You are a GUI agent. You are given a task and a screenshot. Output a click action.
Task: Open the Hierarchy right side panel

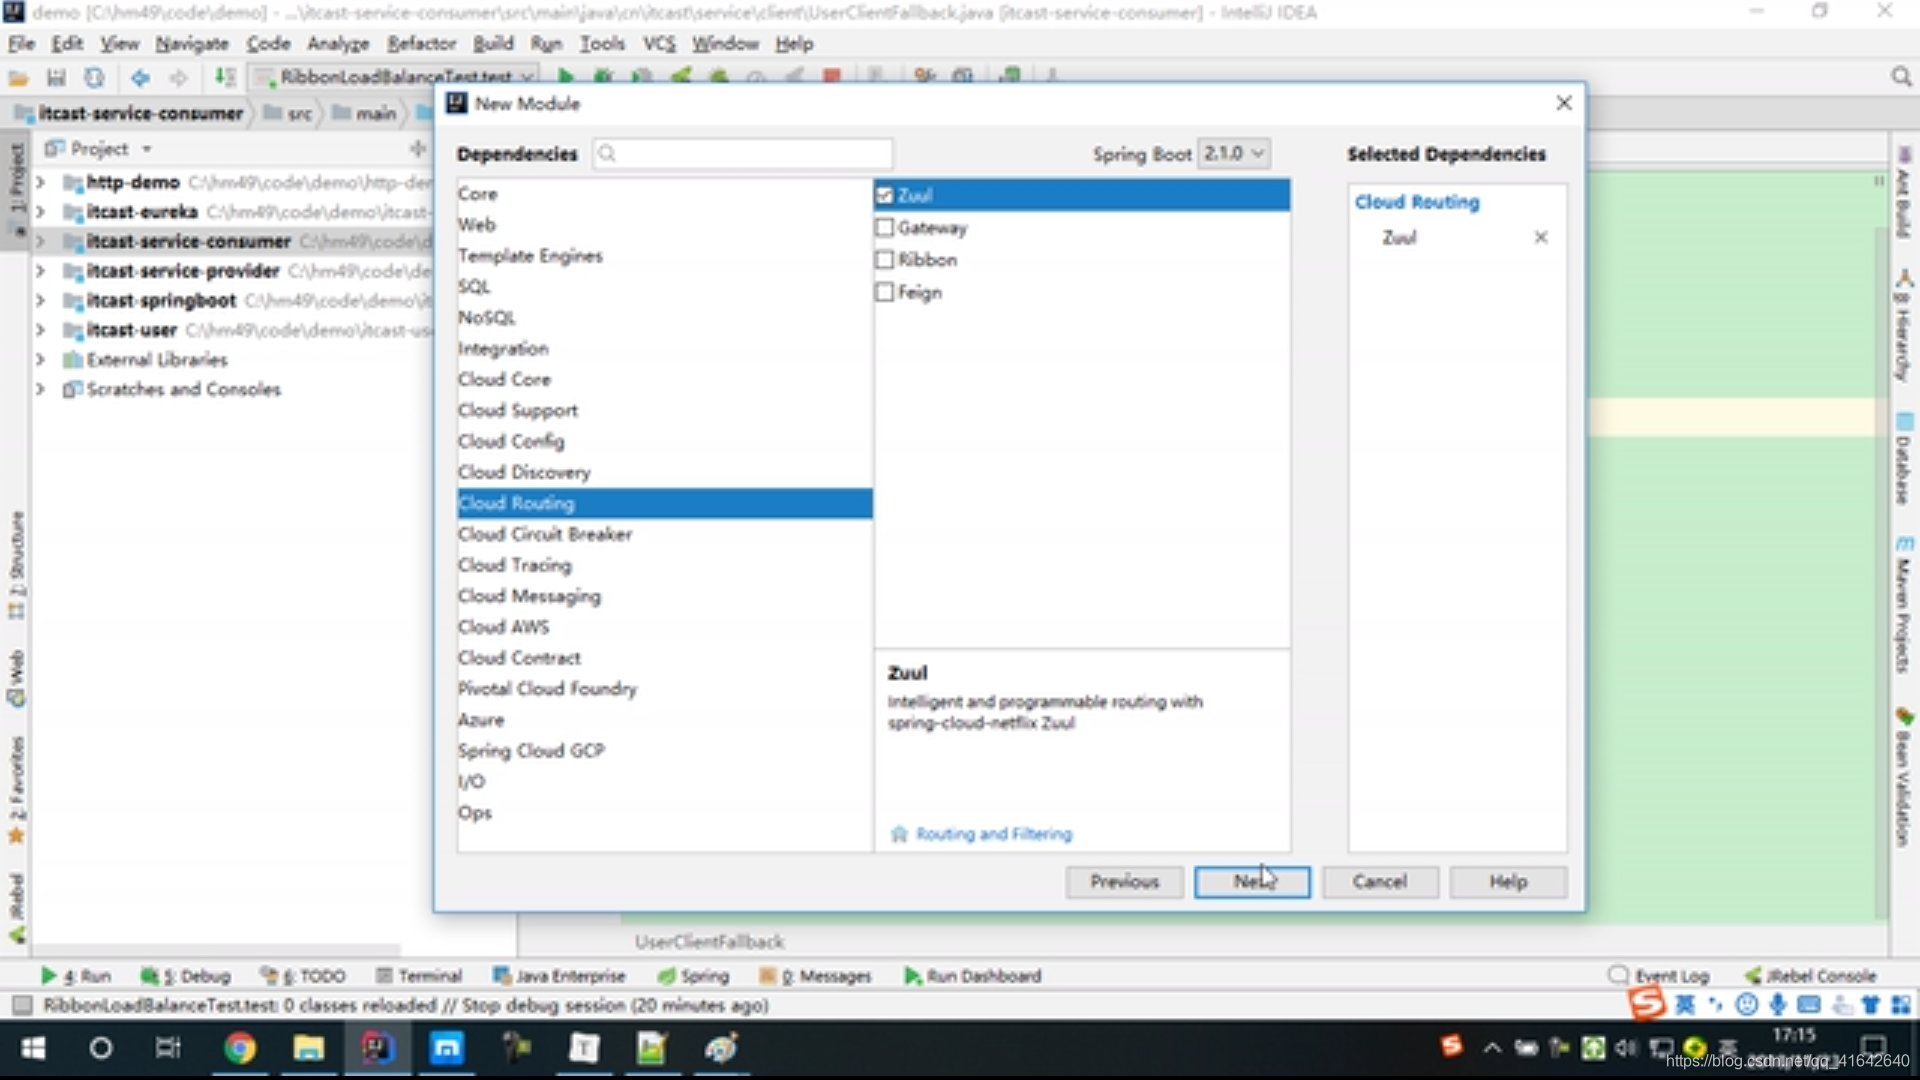(x=1903, y=325)
